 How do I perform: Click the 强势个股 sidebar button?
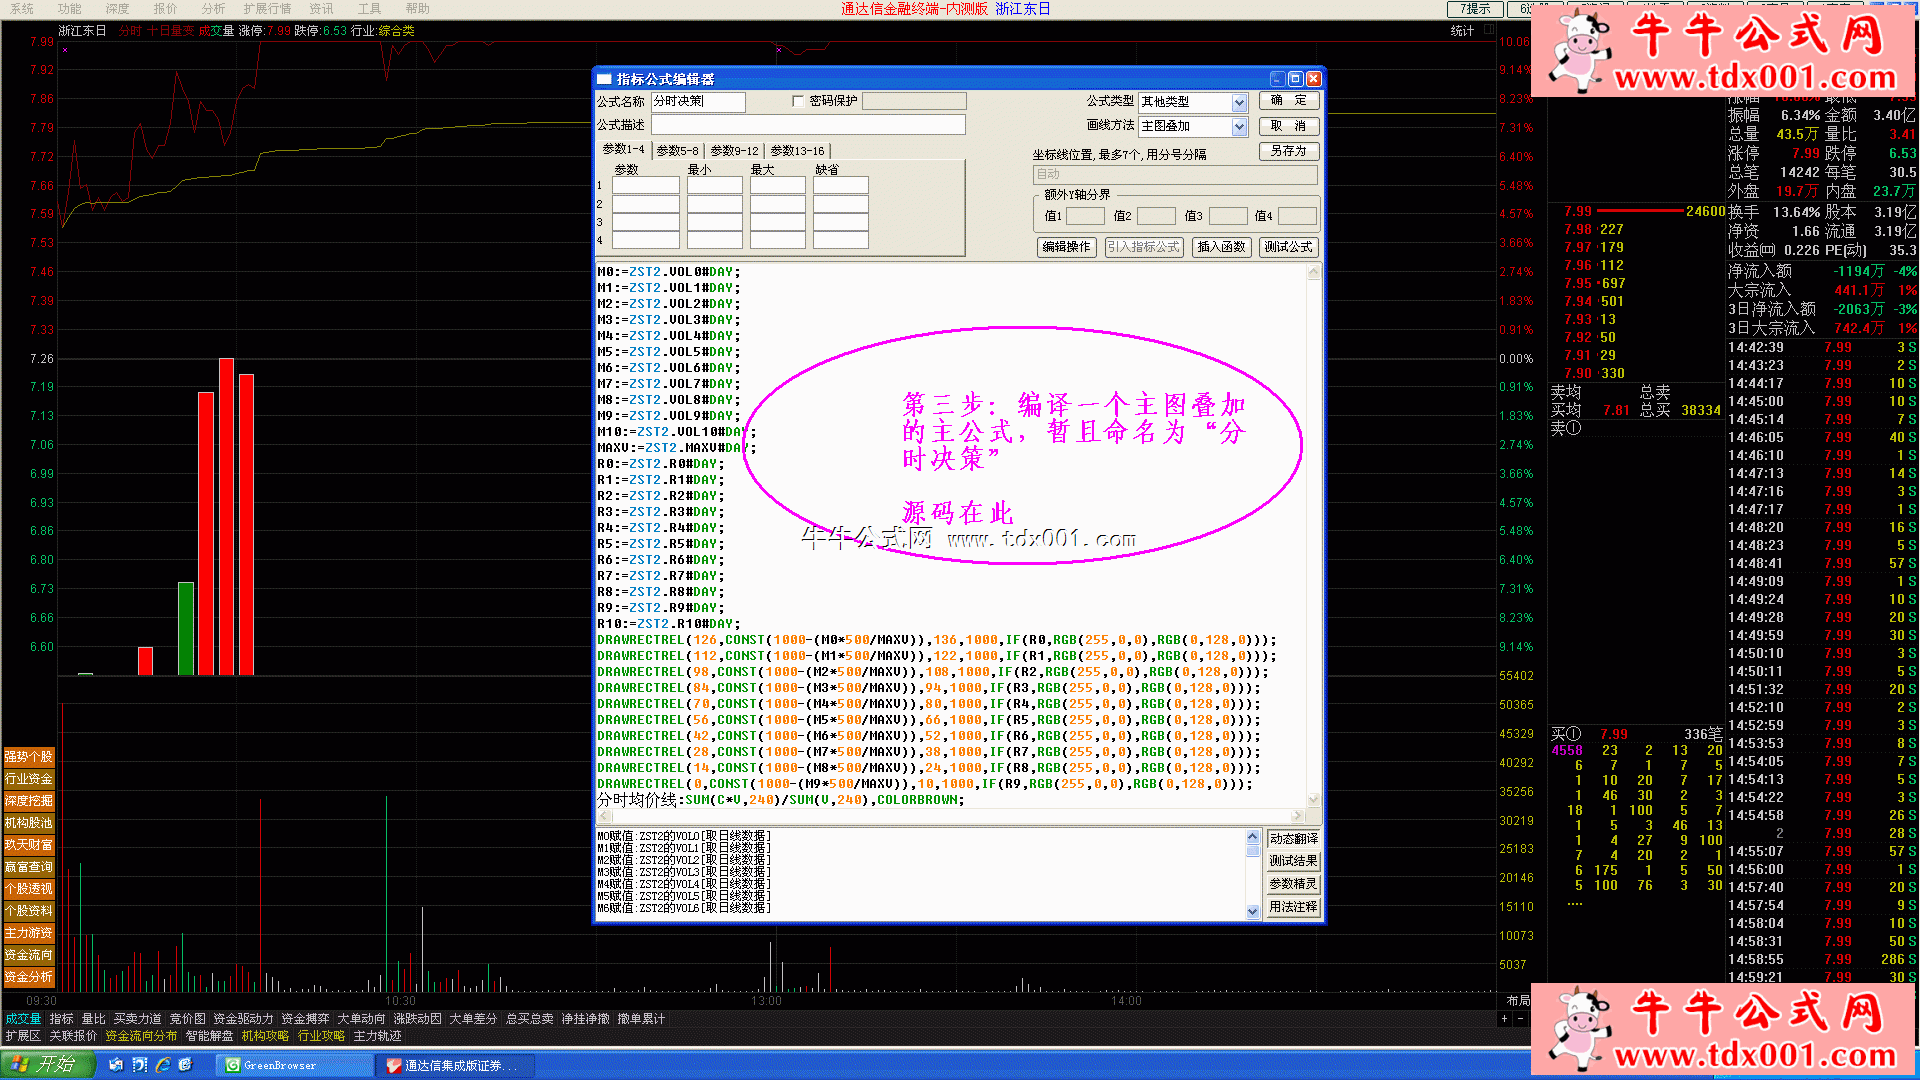[x=29, y=757]
